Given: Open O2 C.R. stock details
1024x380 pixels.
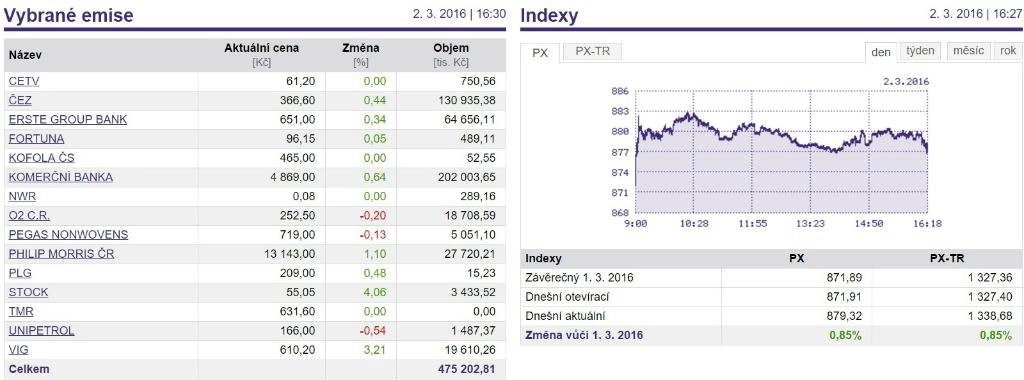Looking at the screenshot, I should [29, 215].
